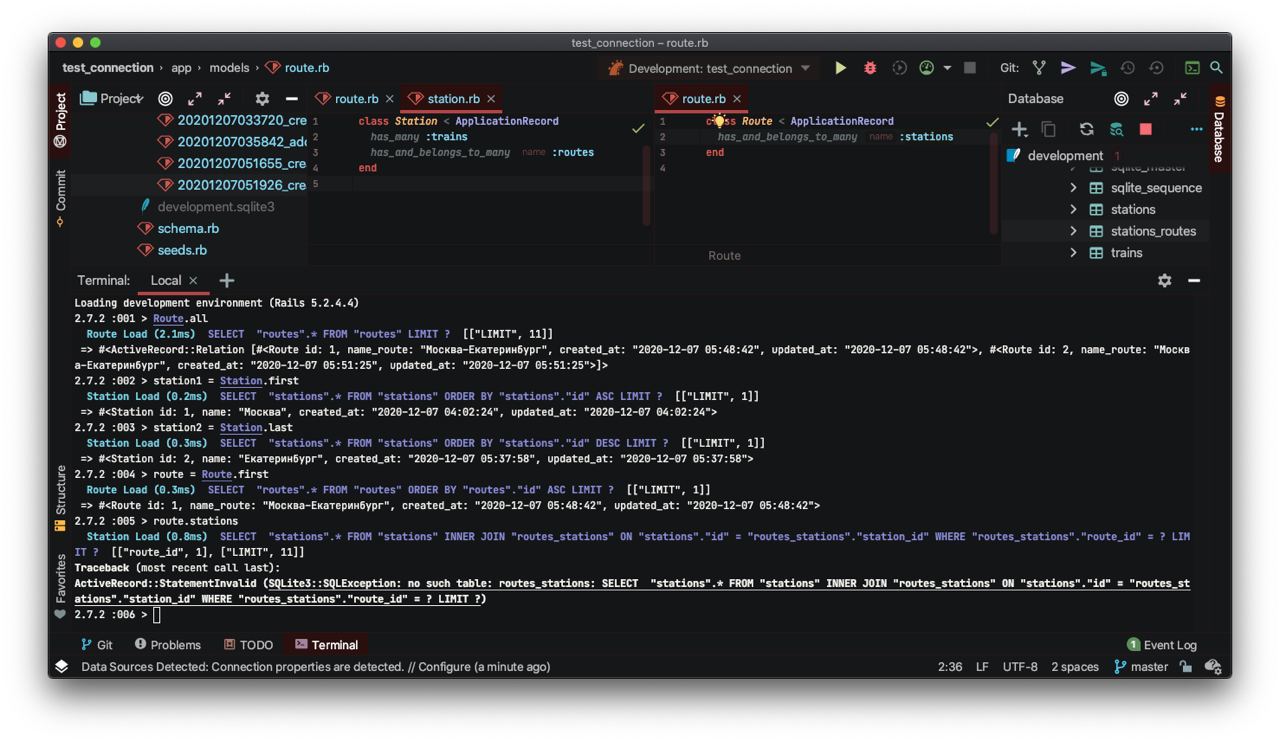Viewport: 1280px width, 742px height.
Task: Minimize the Terminal panel
Action: [1194, 281]
